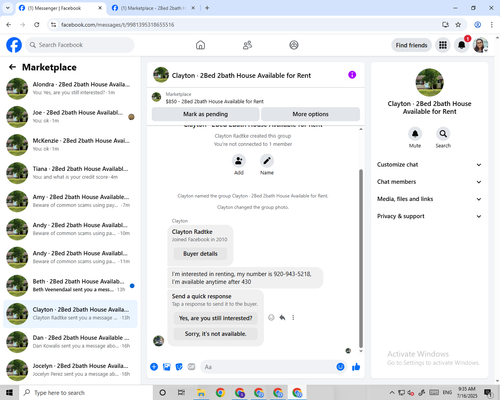Click the browser address bar URL
Image resolution: width=500 pixels, height=400 pixels.
pyautogui.click(x=117, y=25)
